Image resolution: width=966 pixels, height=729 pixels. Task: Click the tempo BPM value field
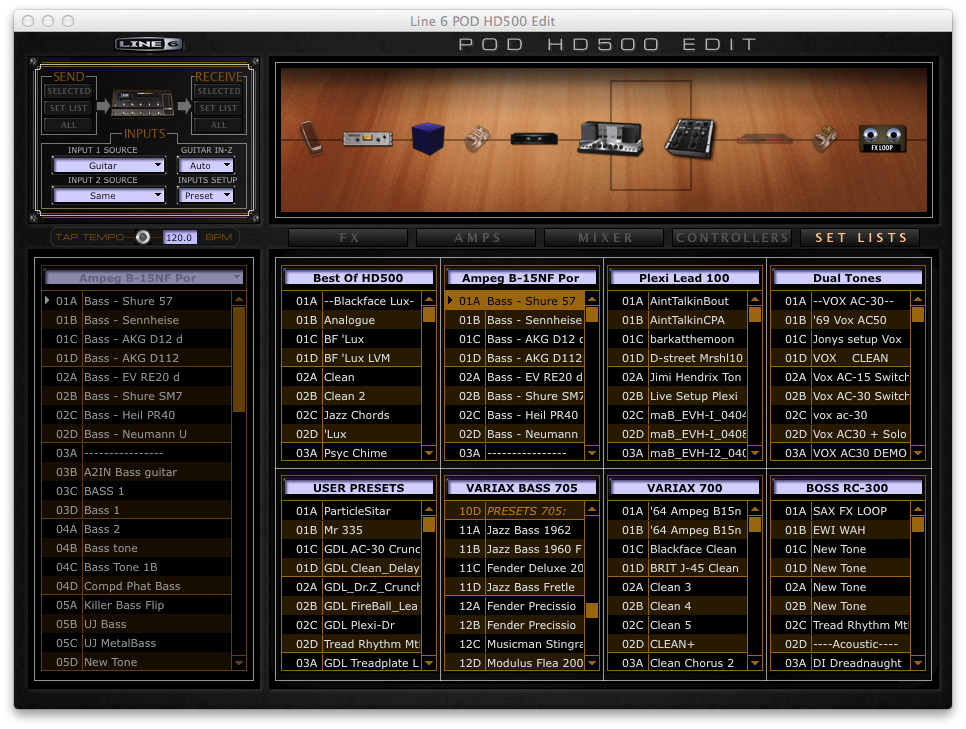tap(179, 237)
